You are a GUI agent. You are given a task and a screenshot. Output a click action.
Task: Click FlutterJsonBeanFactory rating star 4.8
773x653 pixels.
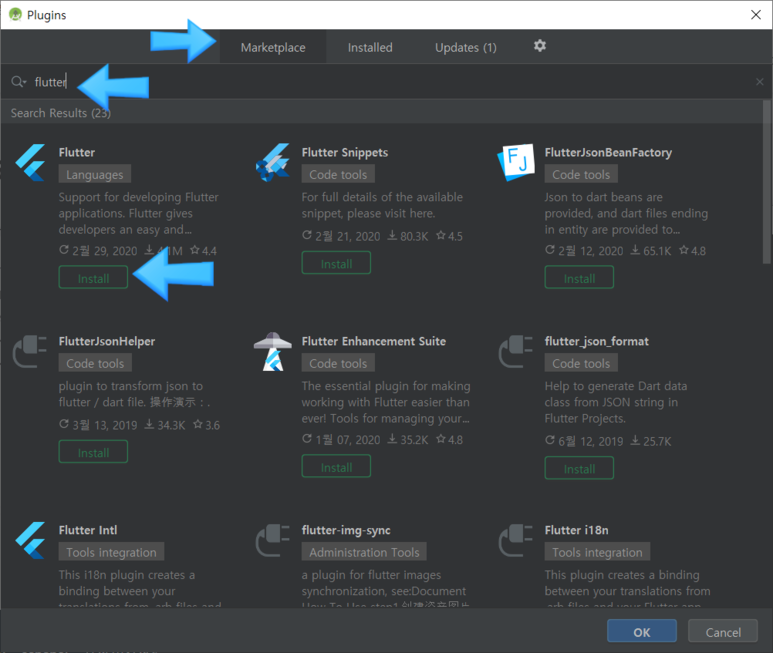pos(684,250)
